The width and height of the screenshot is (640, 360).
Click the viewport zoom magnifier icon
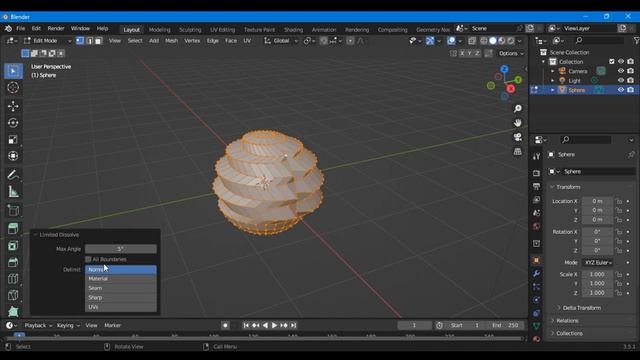point(518,109)
